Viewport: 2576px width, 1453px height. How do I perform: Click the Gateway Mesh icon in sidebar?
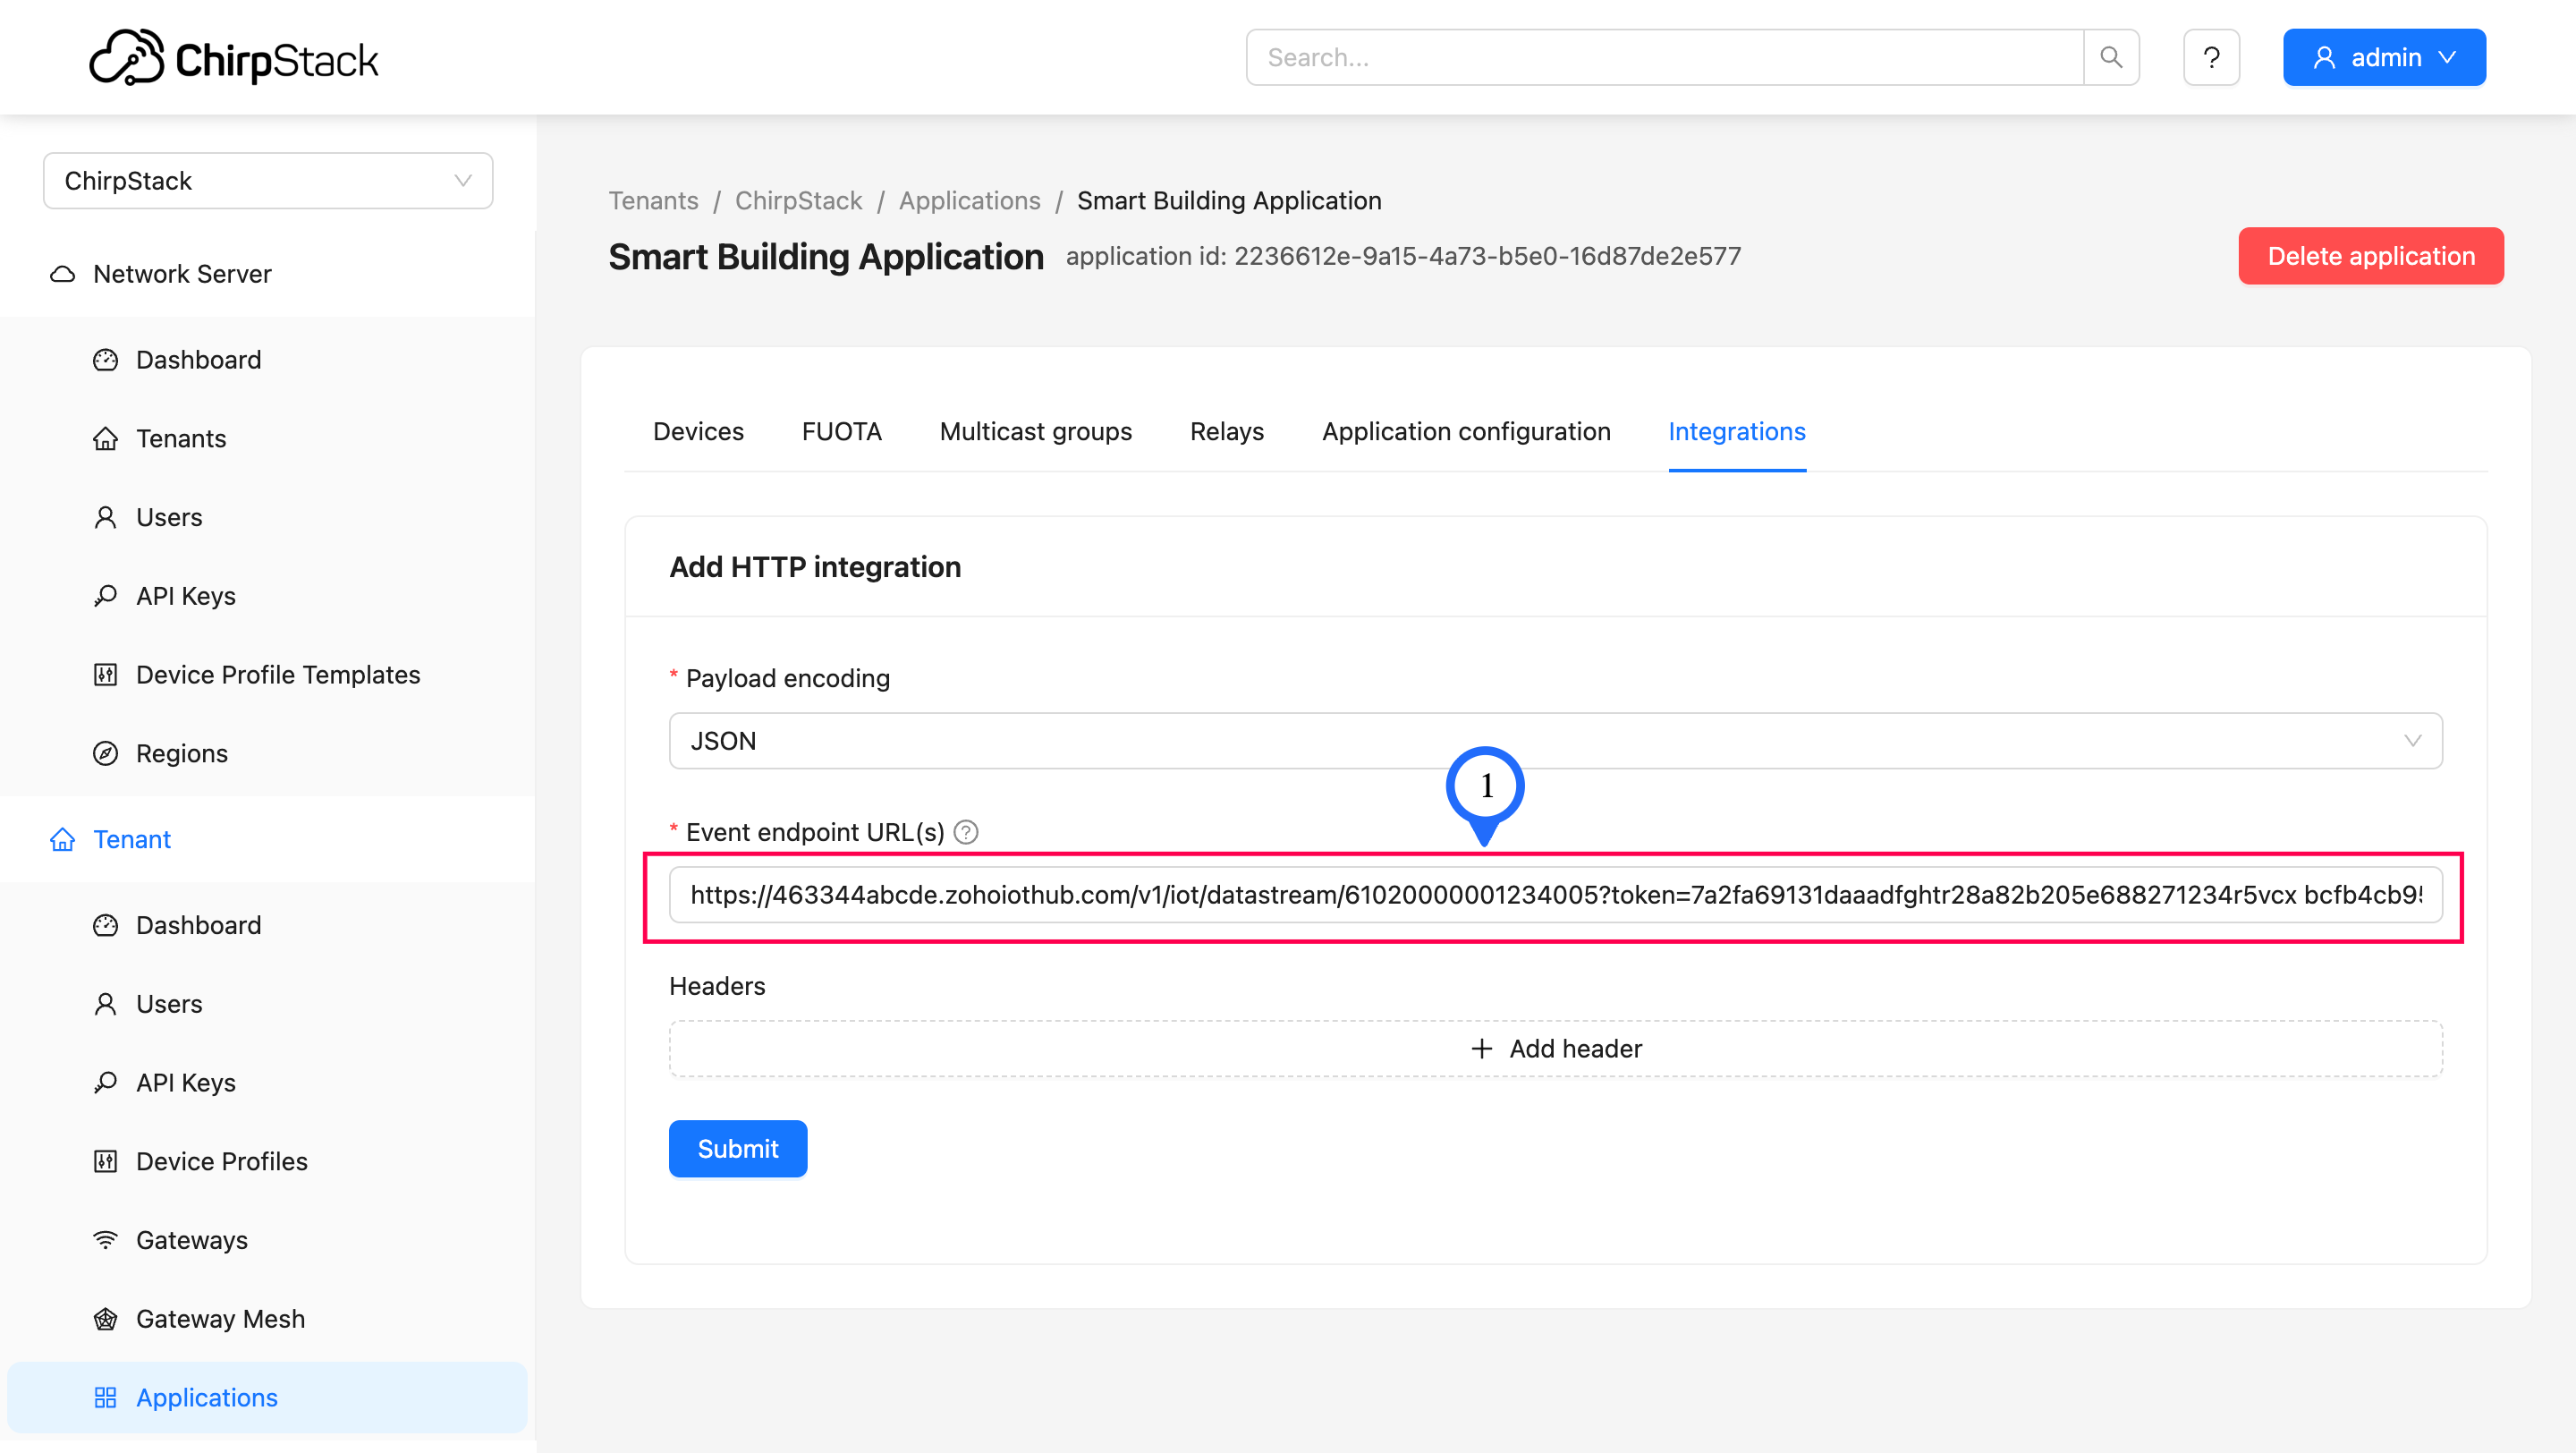(x=105, y=1319)
